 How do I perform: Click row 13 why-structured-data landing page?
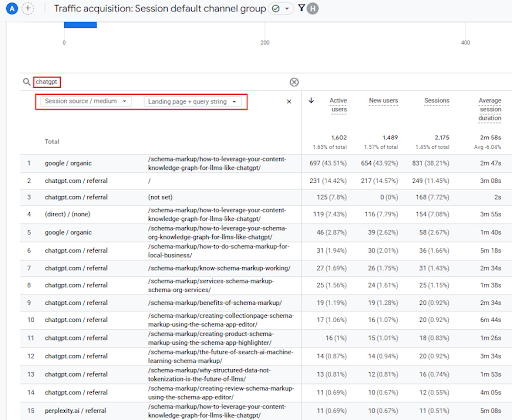coord(209,375)
